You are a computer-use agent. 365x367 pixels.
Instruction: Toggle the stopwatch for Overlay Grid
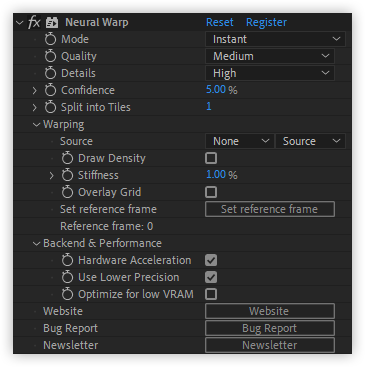pos(67,192)
